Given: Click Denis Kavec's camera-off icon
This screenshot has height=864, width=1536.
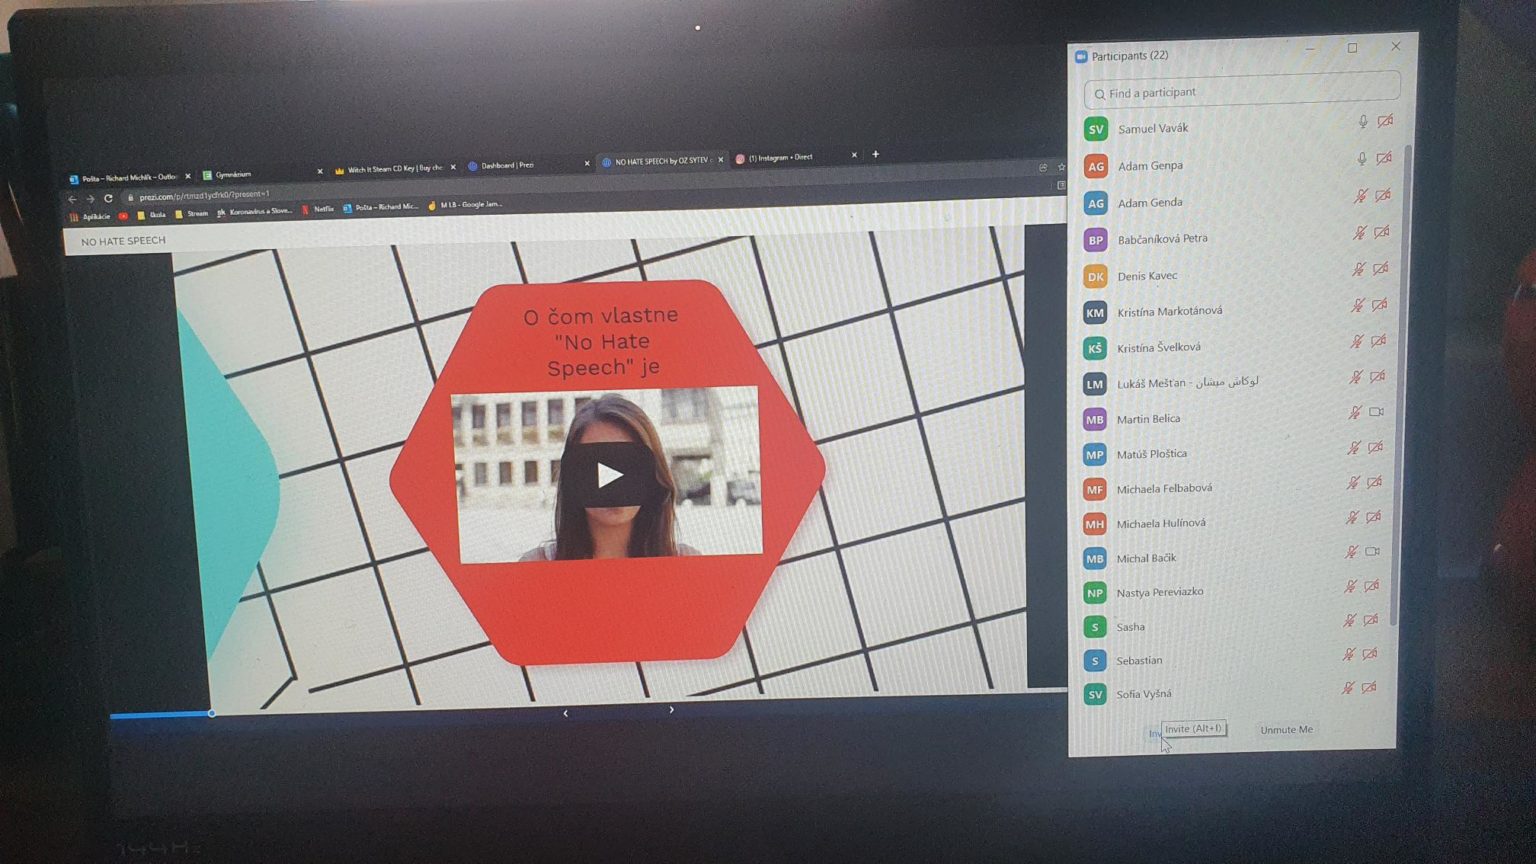Looking at the screenshot, I should click(x=1380, y=269).
